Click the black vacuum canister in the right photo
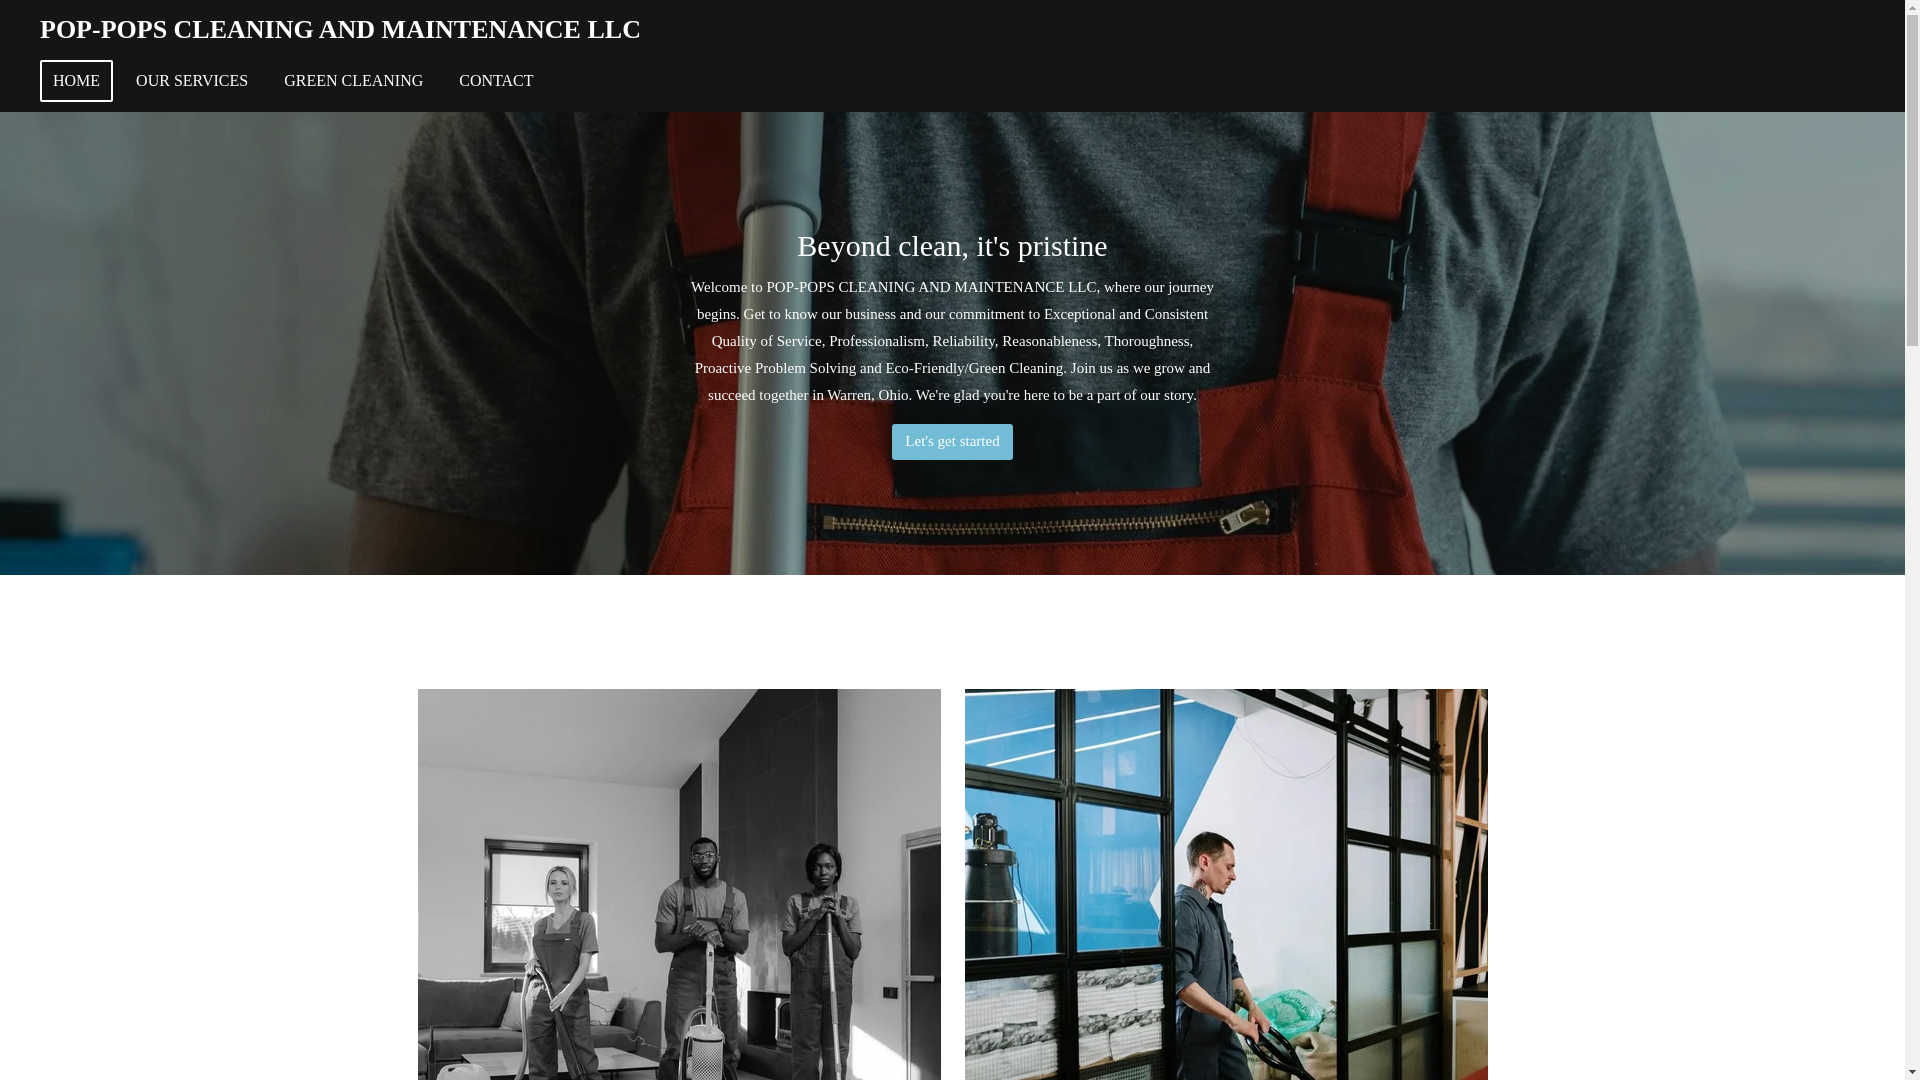Image resolution: width=1920 pixels, height=1080 pixels. [1005, 920]
